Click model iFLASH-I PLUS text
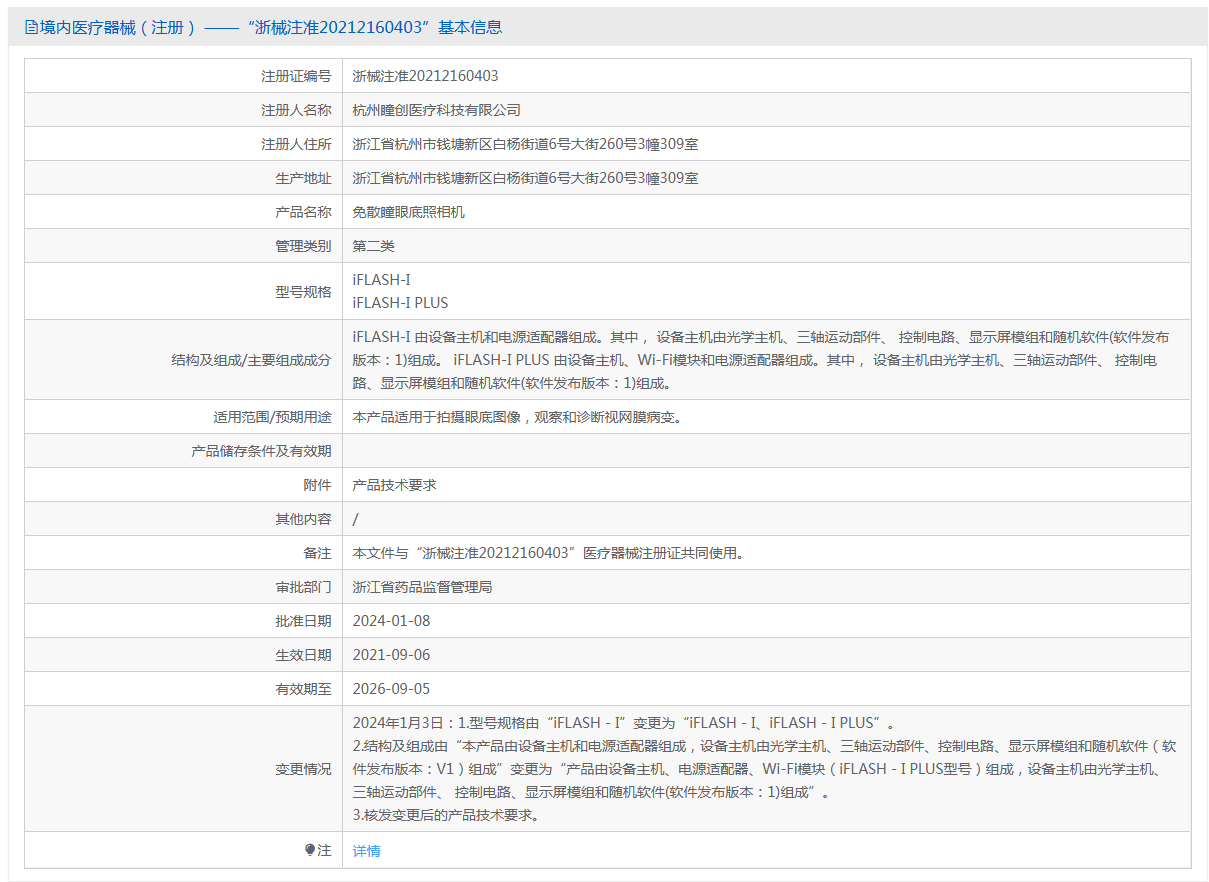This screenshot has width=1209, height=882. click(400, 302)
